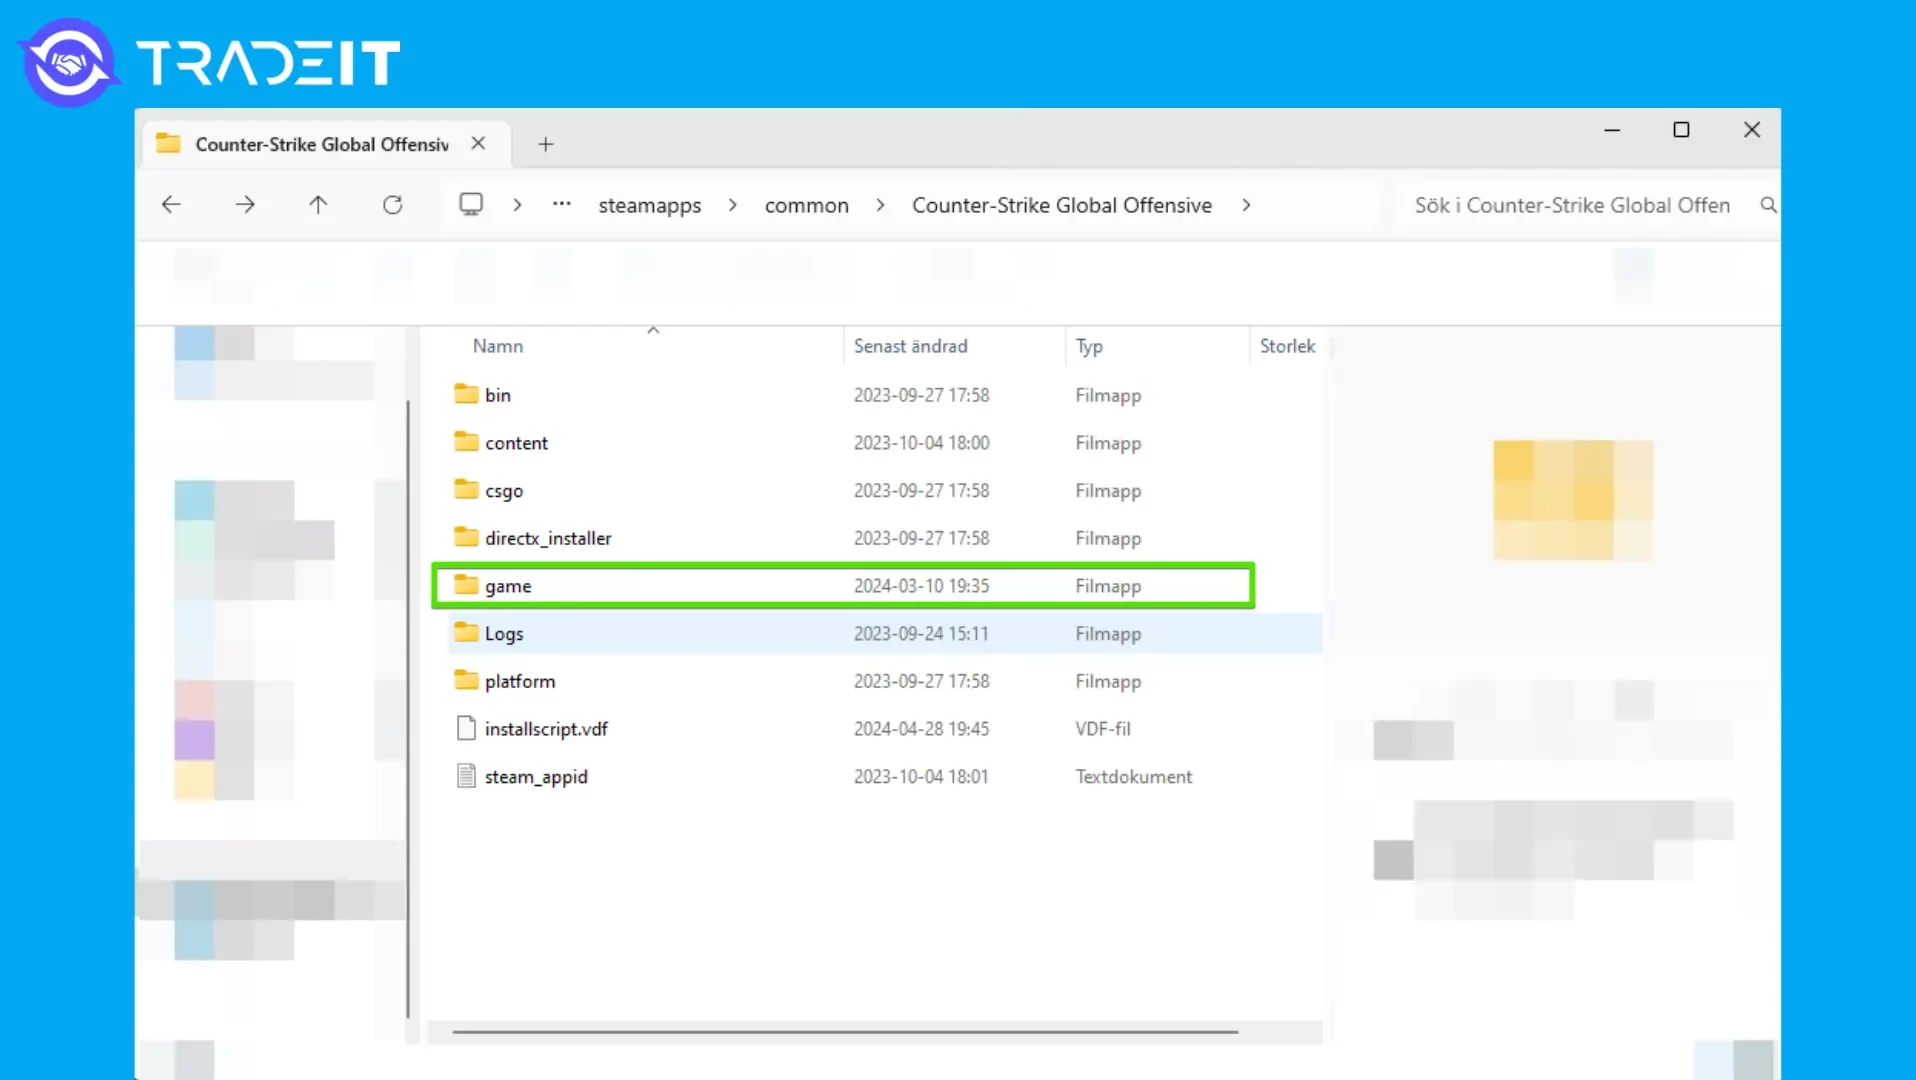Click the search magnifier icon

point(1768,205)
